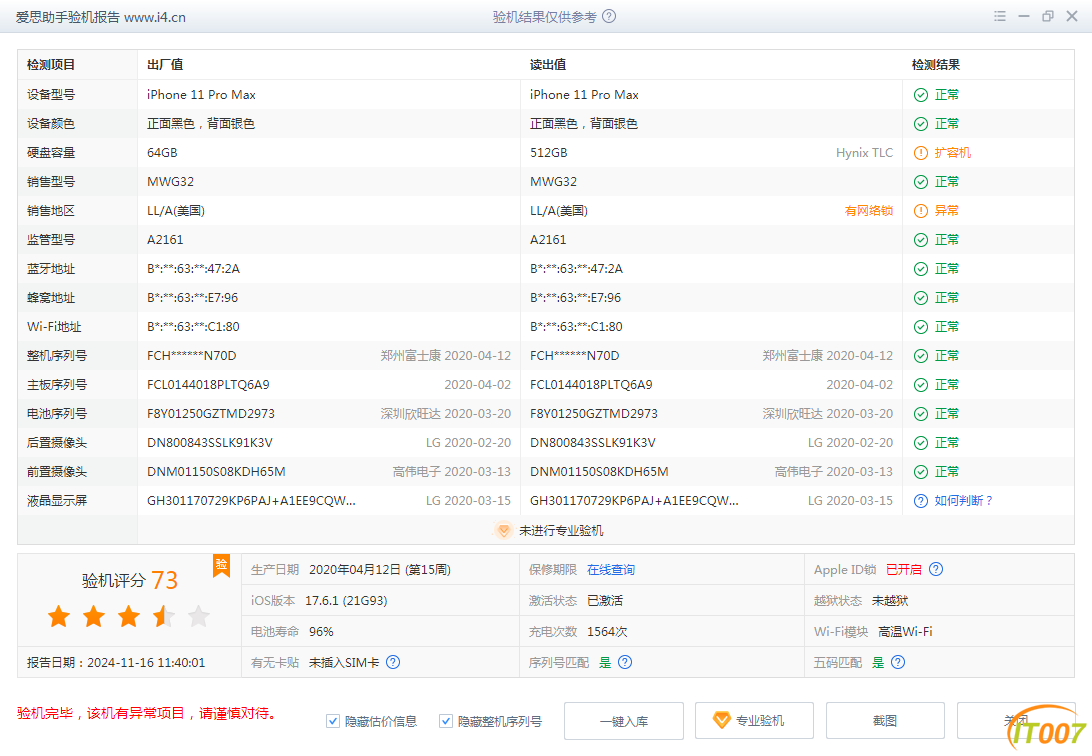This screenshot has width=1092, height=756.
Task: Click 已开启 Apple ID lock status
Action: [x=903, y=569]
